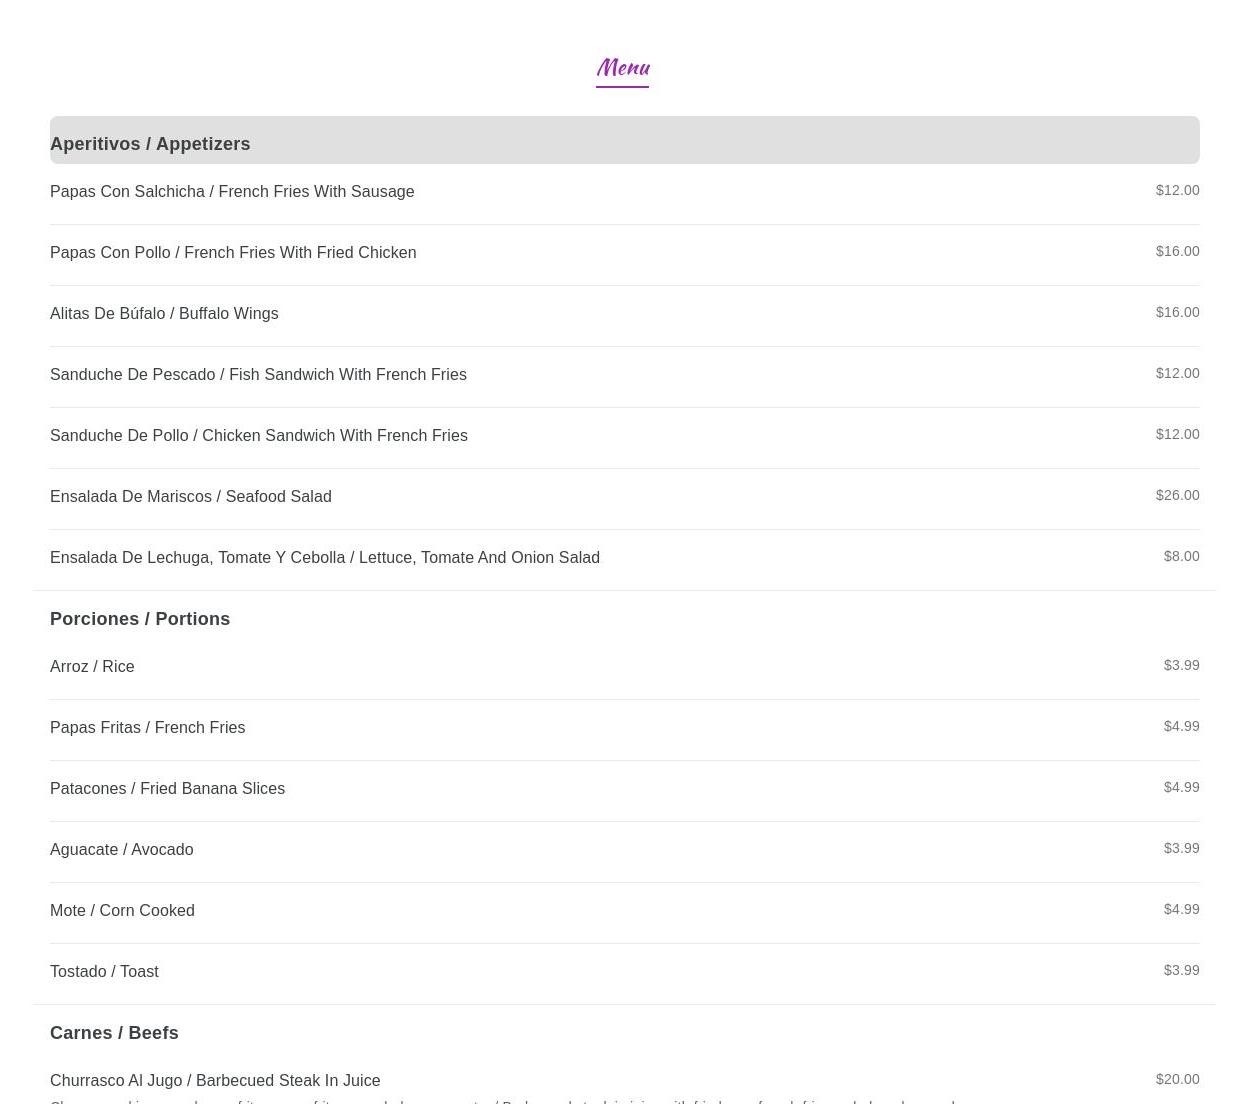Screen dimensions: 1250x1104
Task: Click the $20.00 Churrasco Al Jugo price
Action: pos(1177,1079)
